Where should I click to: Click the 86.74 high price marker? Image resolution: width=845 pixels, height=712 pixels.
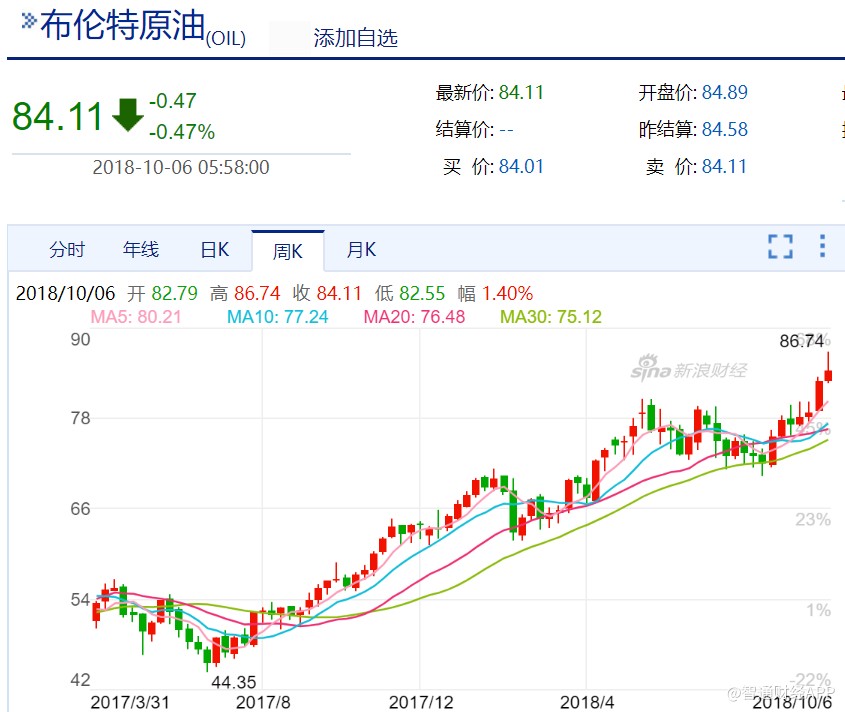(801, 341)
